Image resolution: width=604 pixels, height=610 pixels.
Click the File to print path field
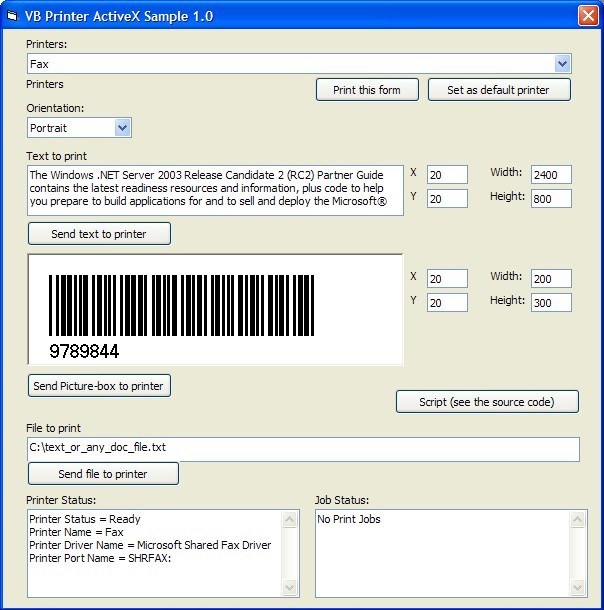303,449
